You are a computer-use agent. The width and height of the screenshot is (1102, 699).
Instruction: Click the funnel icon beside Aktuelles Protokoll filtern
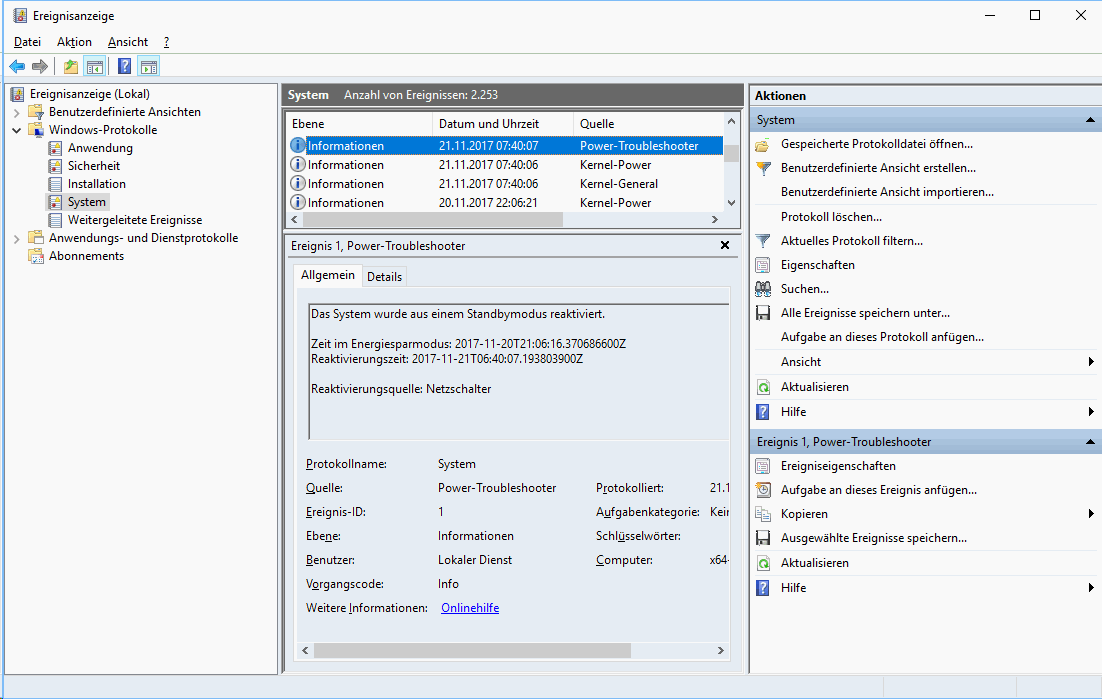763,242
